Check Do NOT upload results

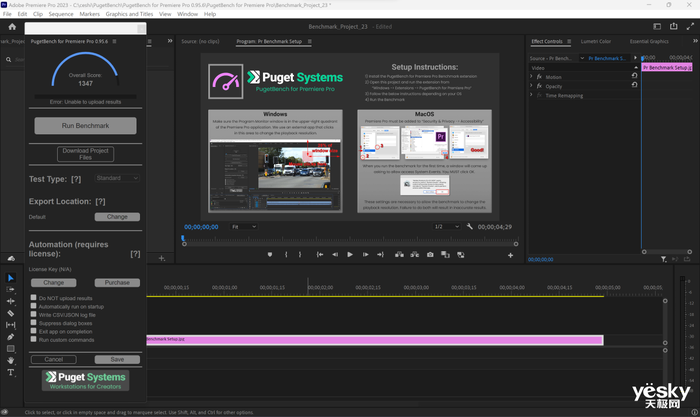coord(33,297)
